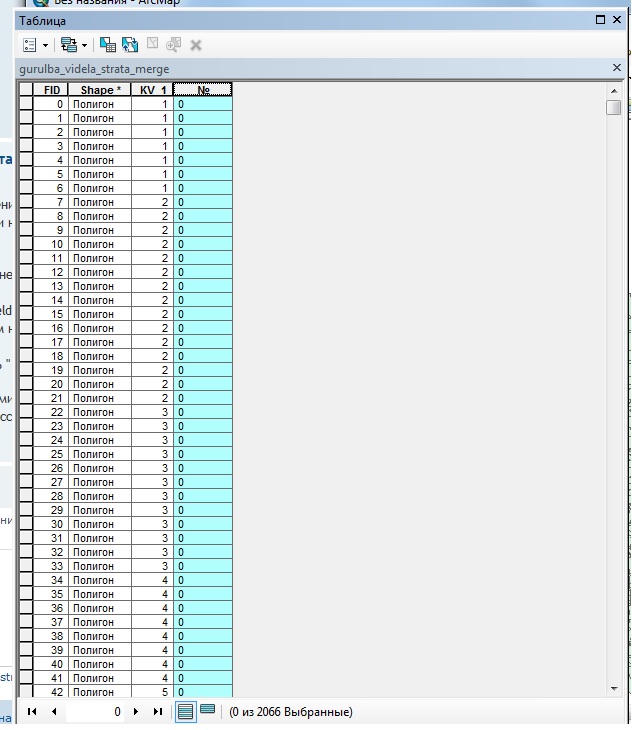Close the Таблица window
632x730 pixels.
point(617,20)
